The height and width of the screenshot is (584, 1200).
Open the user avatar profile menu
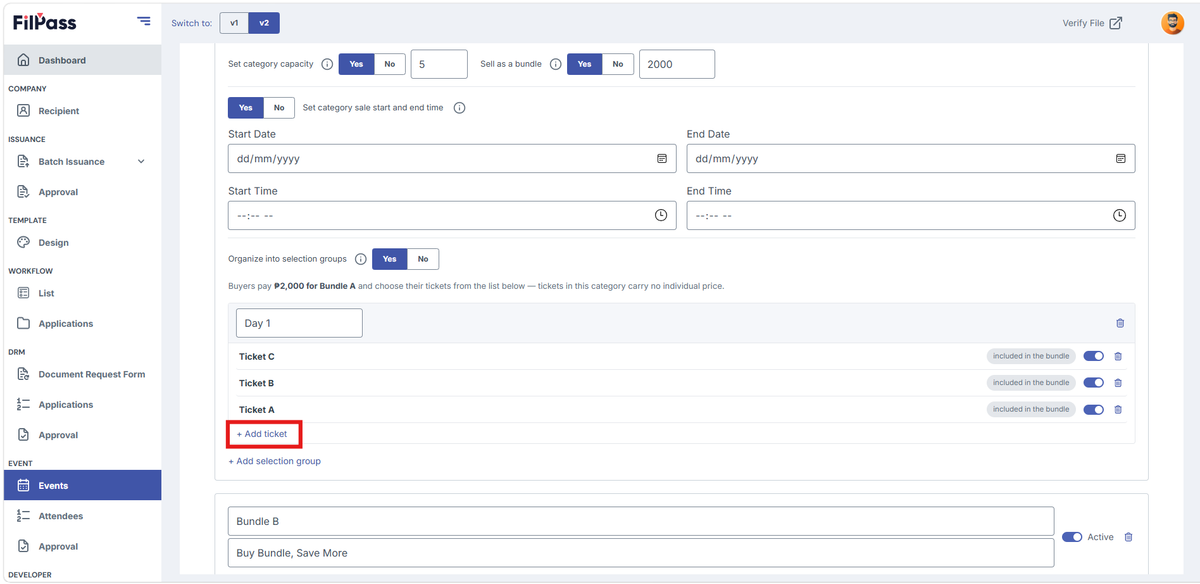click(1172, 23)
